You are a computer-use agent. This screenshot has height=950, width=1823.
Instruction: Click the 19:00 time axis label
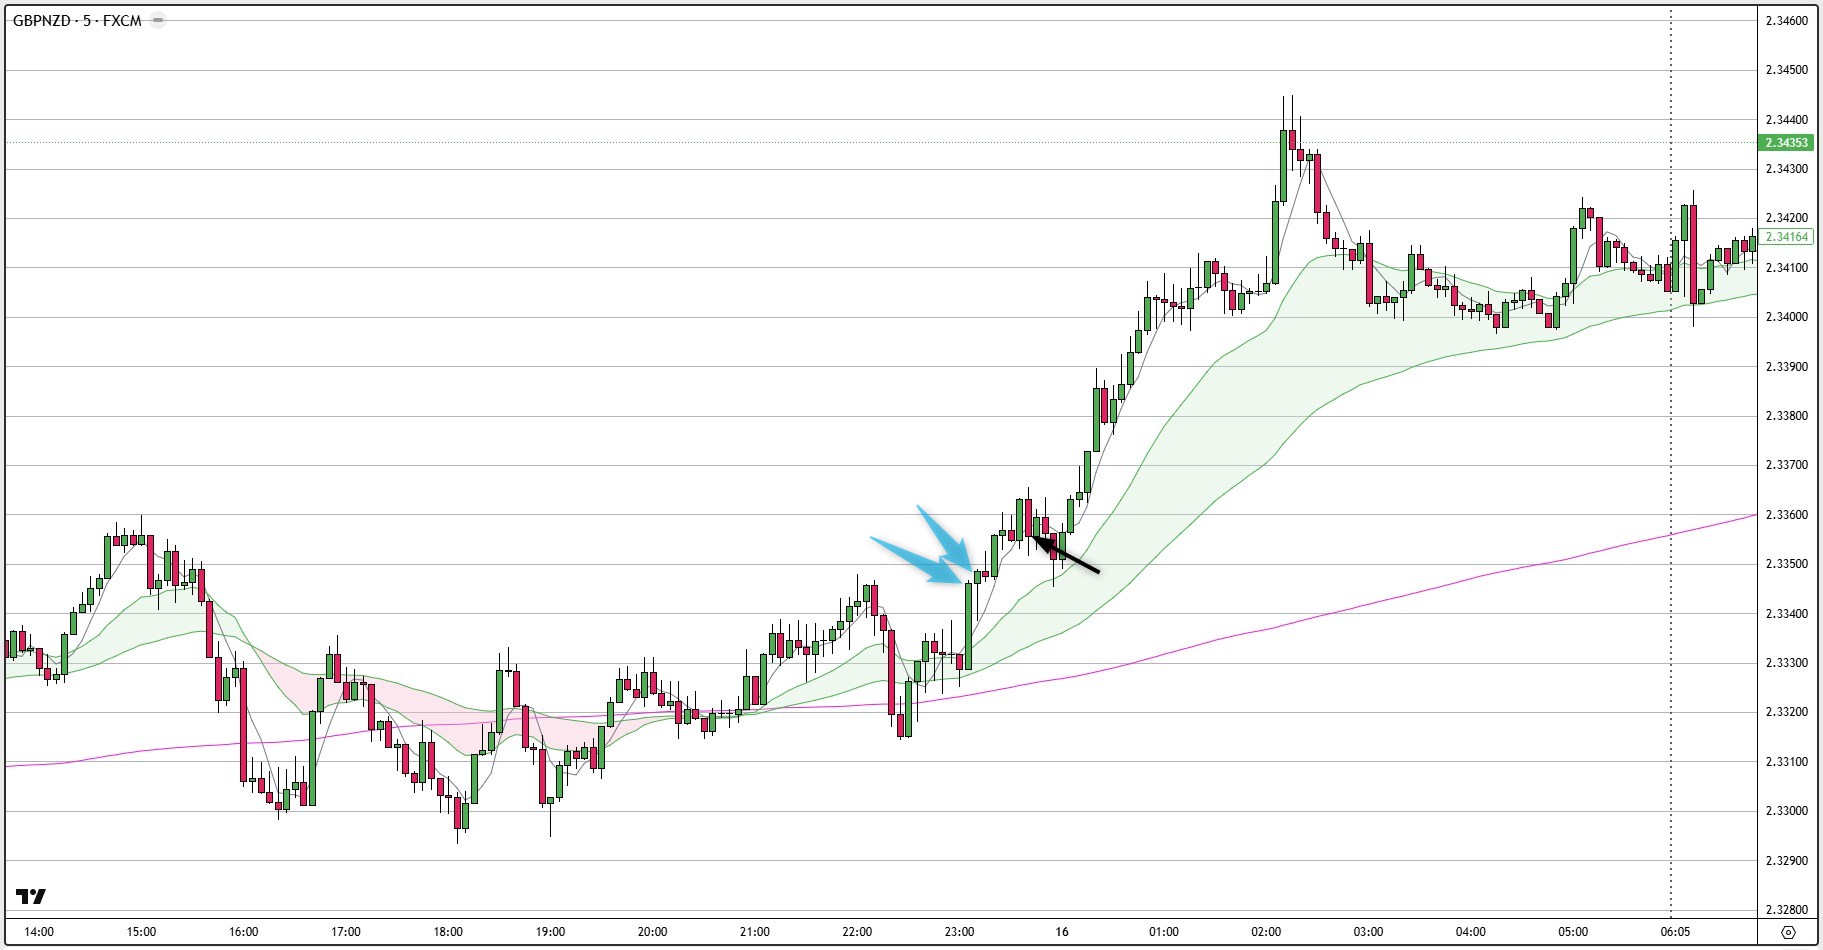point(550,932)
